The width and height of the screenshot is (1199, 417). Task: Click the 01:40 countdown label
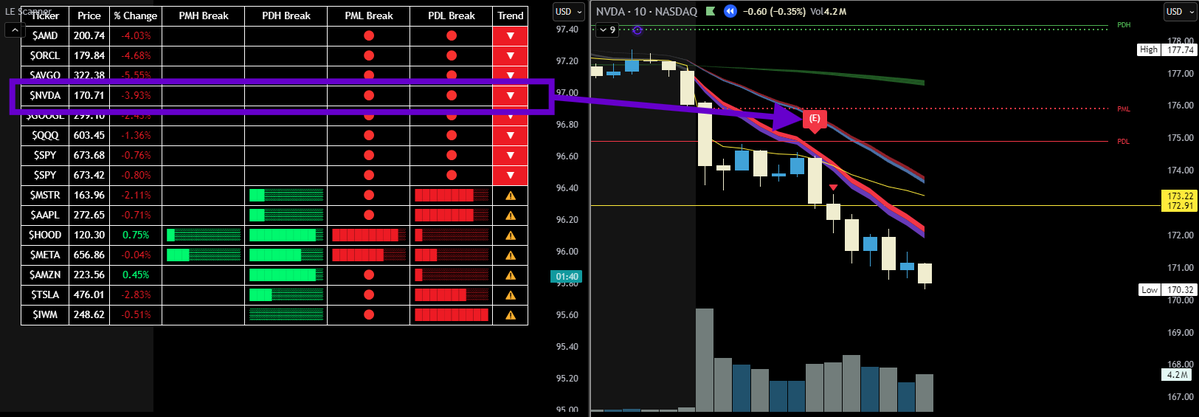click(569, 276)
